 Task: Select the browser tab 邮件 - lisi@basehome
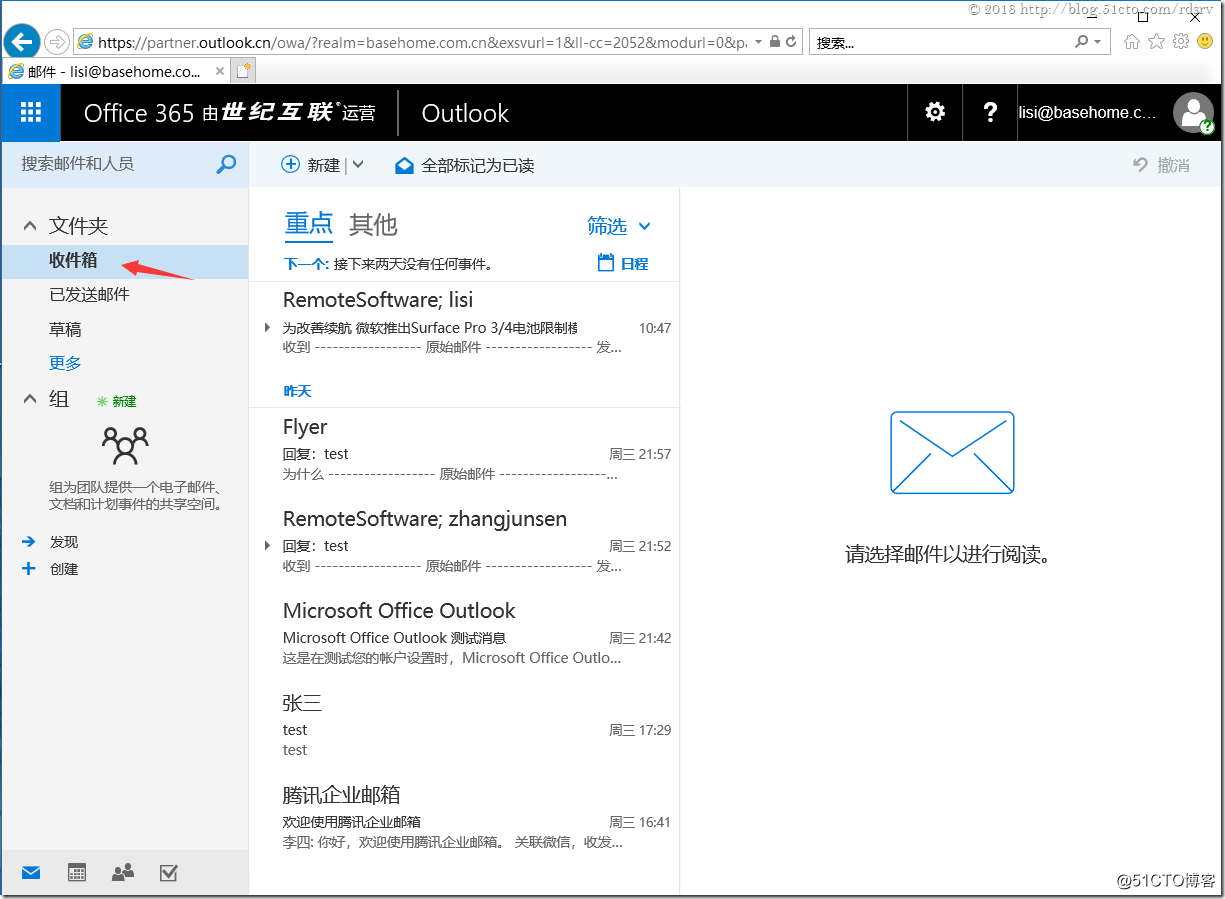click(x=117, y=71)
